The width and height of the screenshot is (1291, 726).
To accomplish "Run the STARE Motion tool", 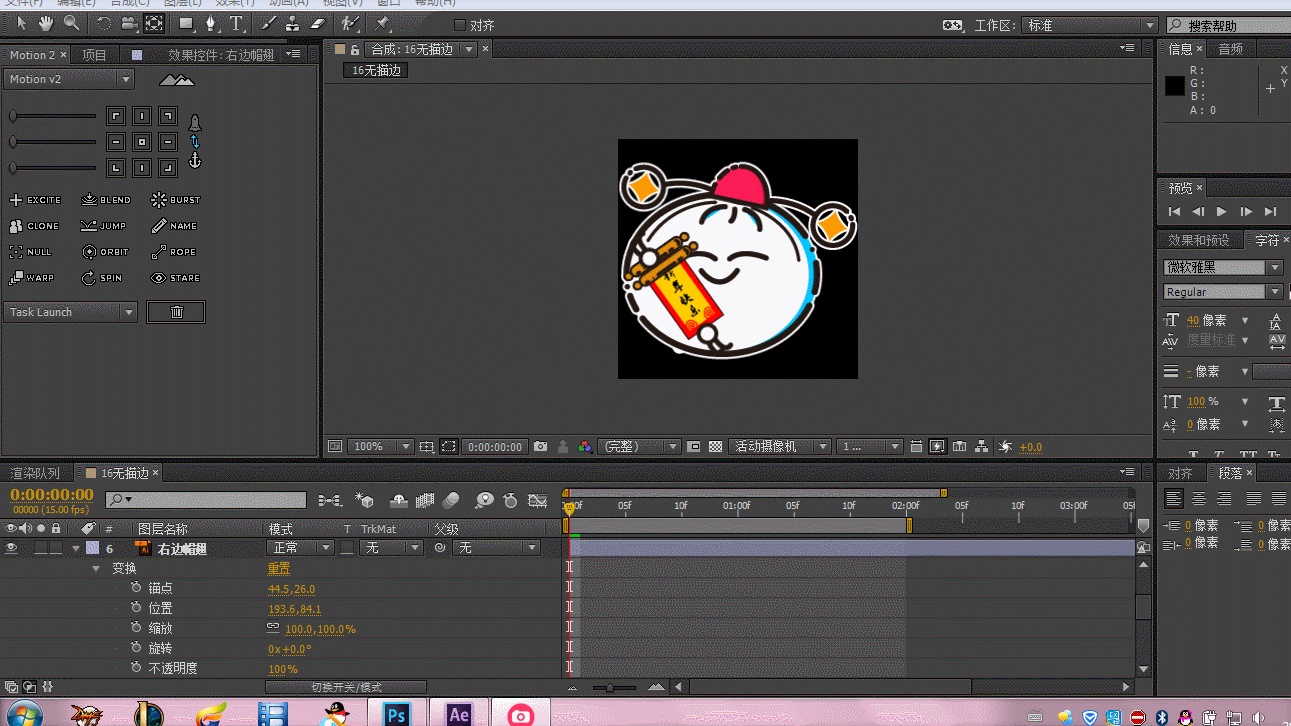I will coord(176,278).
